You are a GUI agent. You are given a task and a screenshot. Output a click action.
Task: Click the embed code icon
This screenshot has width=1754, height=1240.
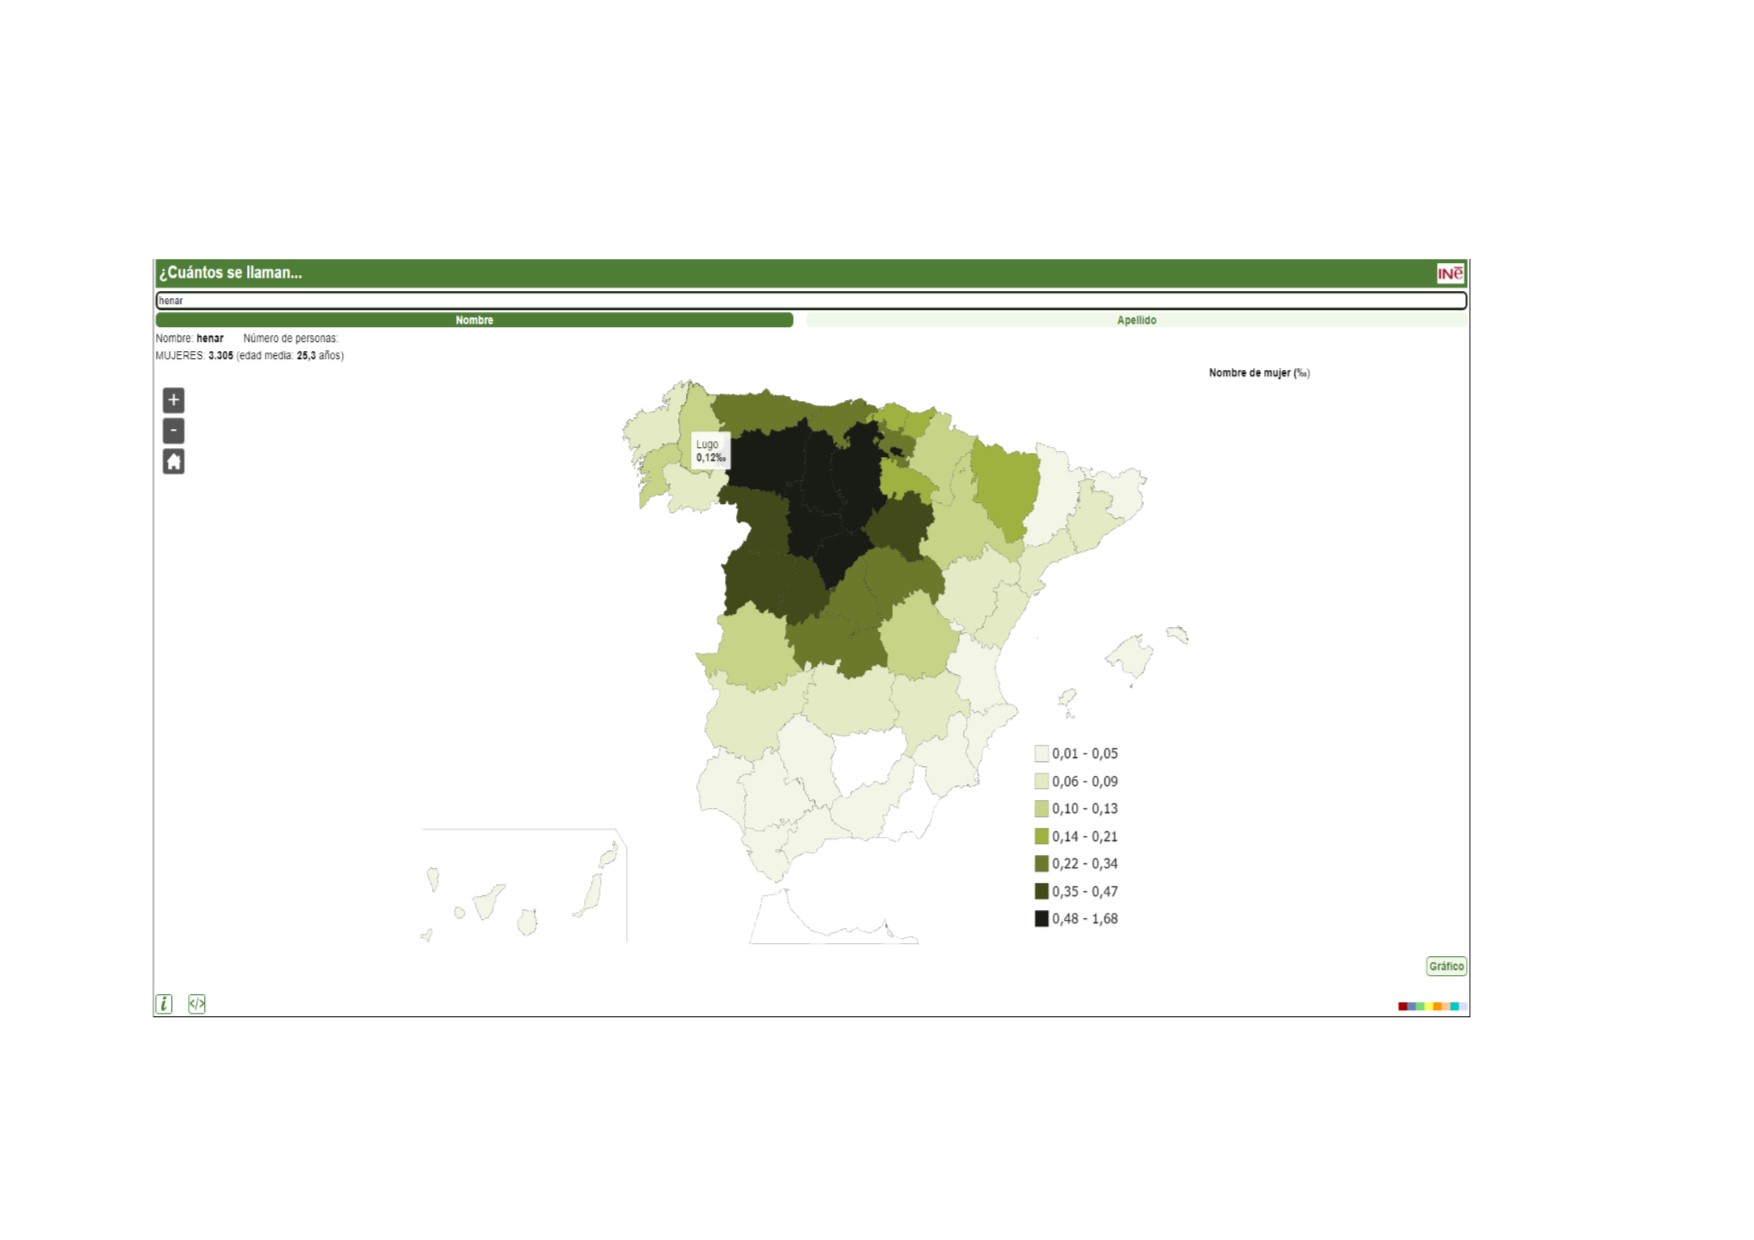pyautogui.click(x=197, y=1003)
